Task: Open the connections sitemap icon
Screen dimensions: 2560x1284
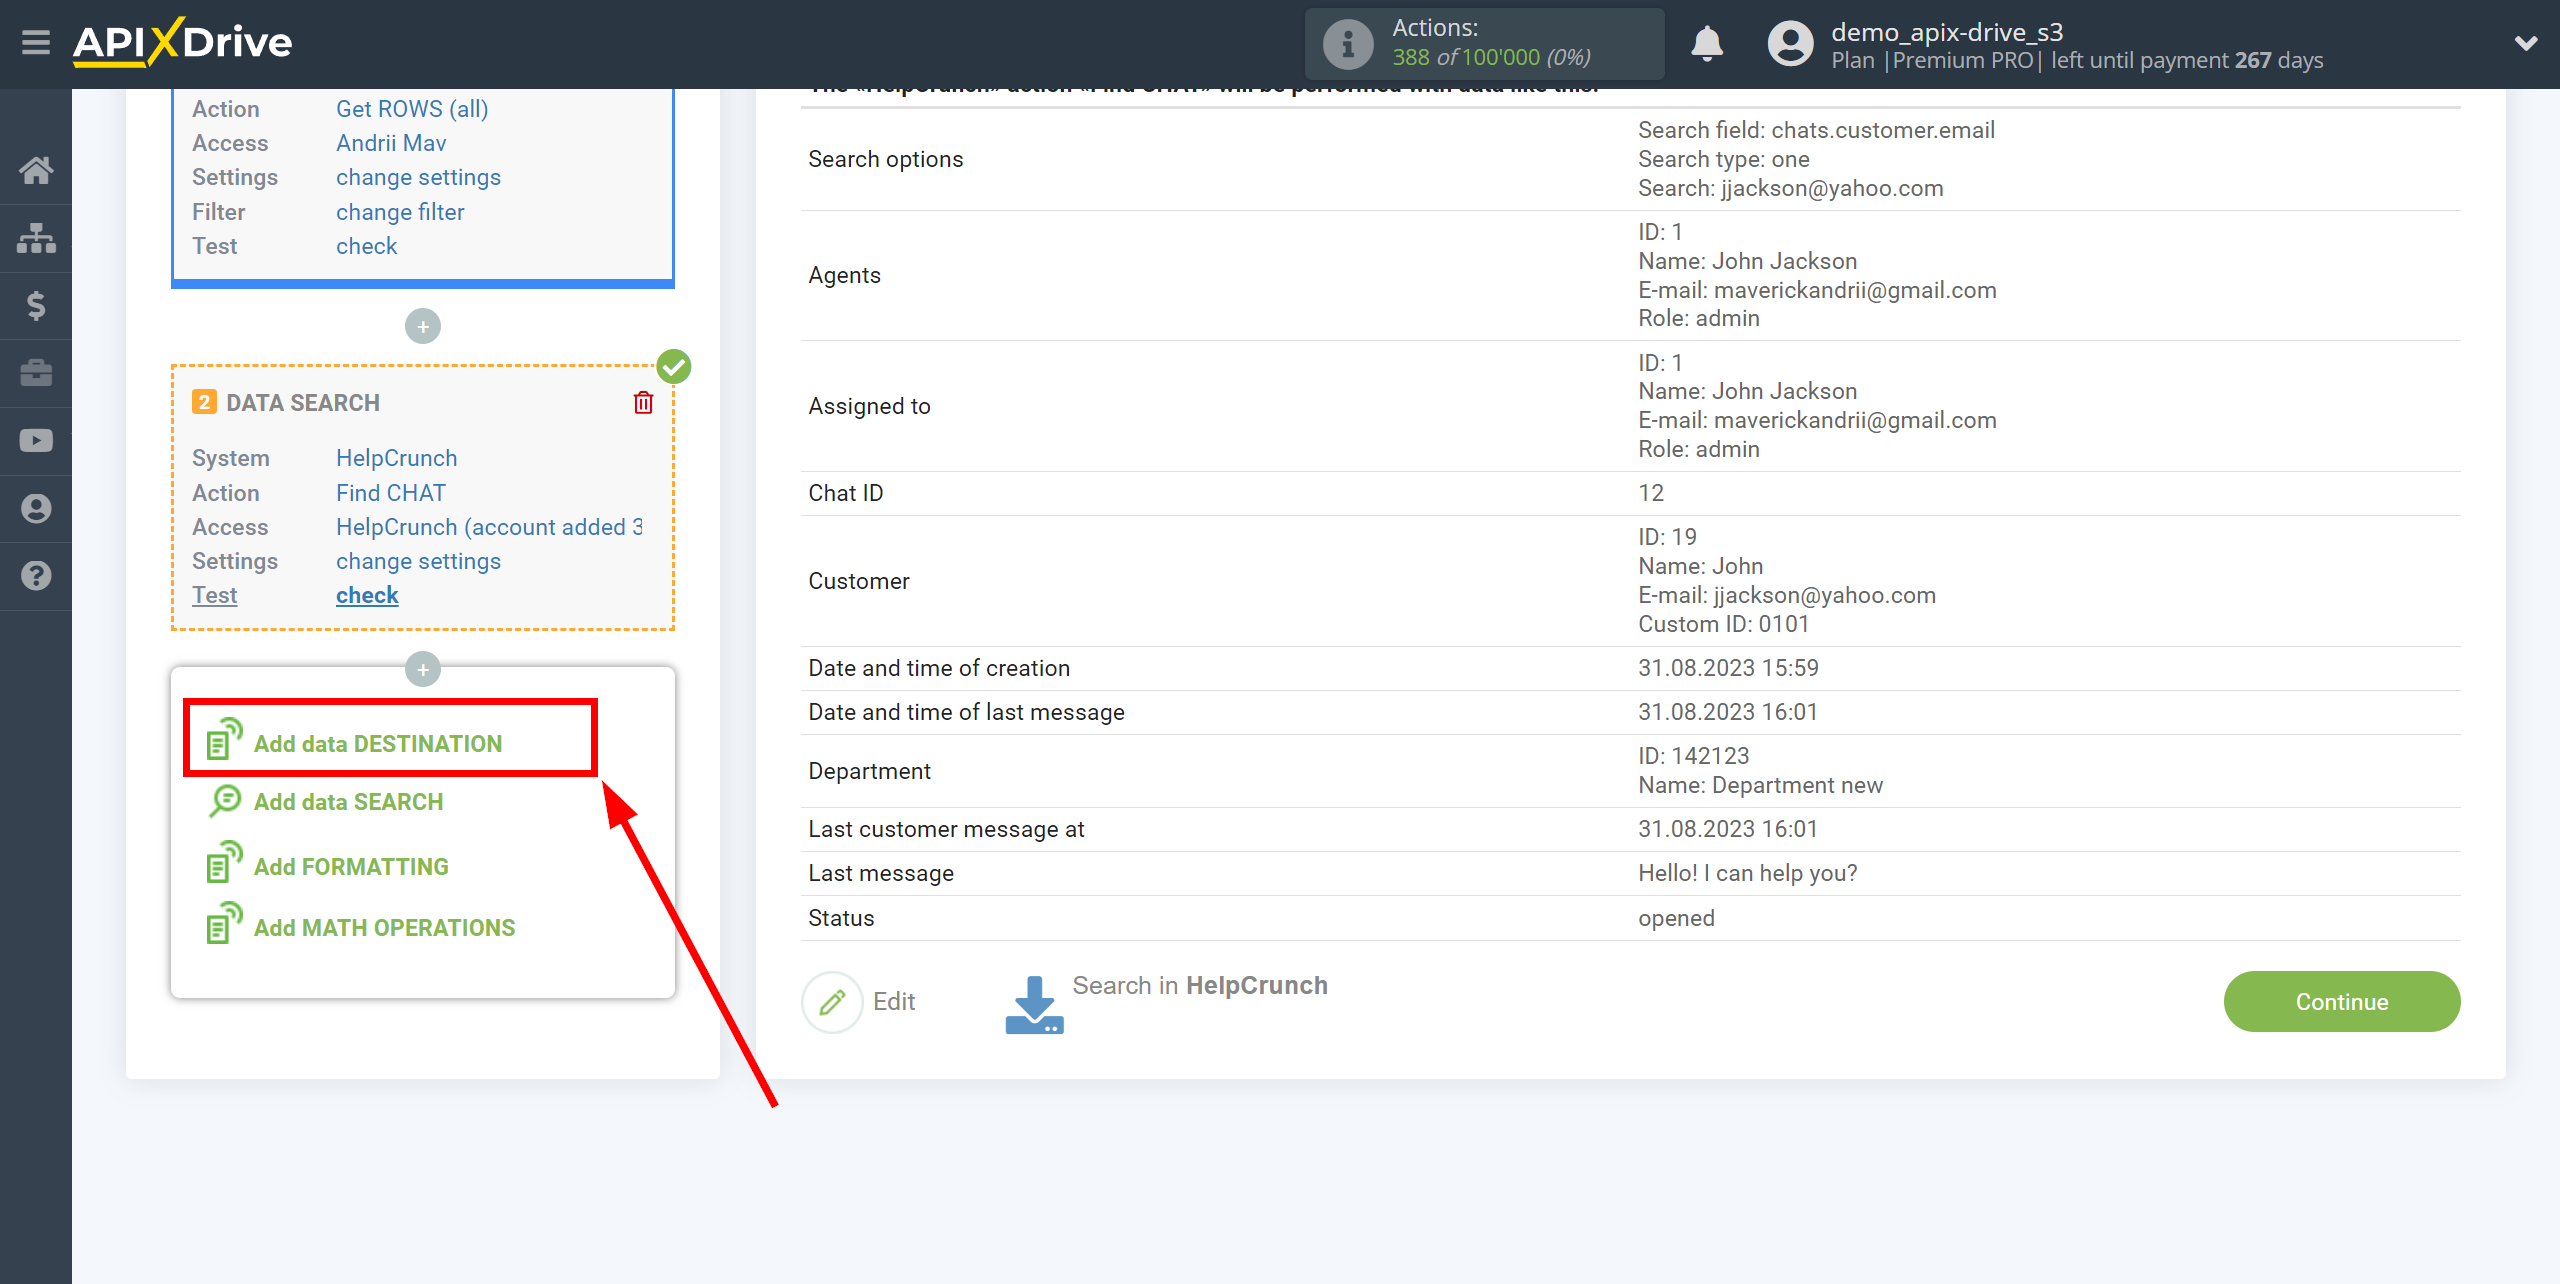Action: pos(36,238)
